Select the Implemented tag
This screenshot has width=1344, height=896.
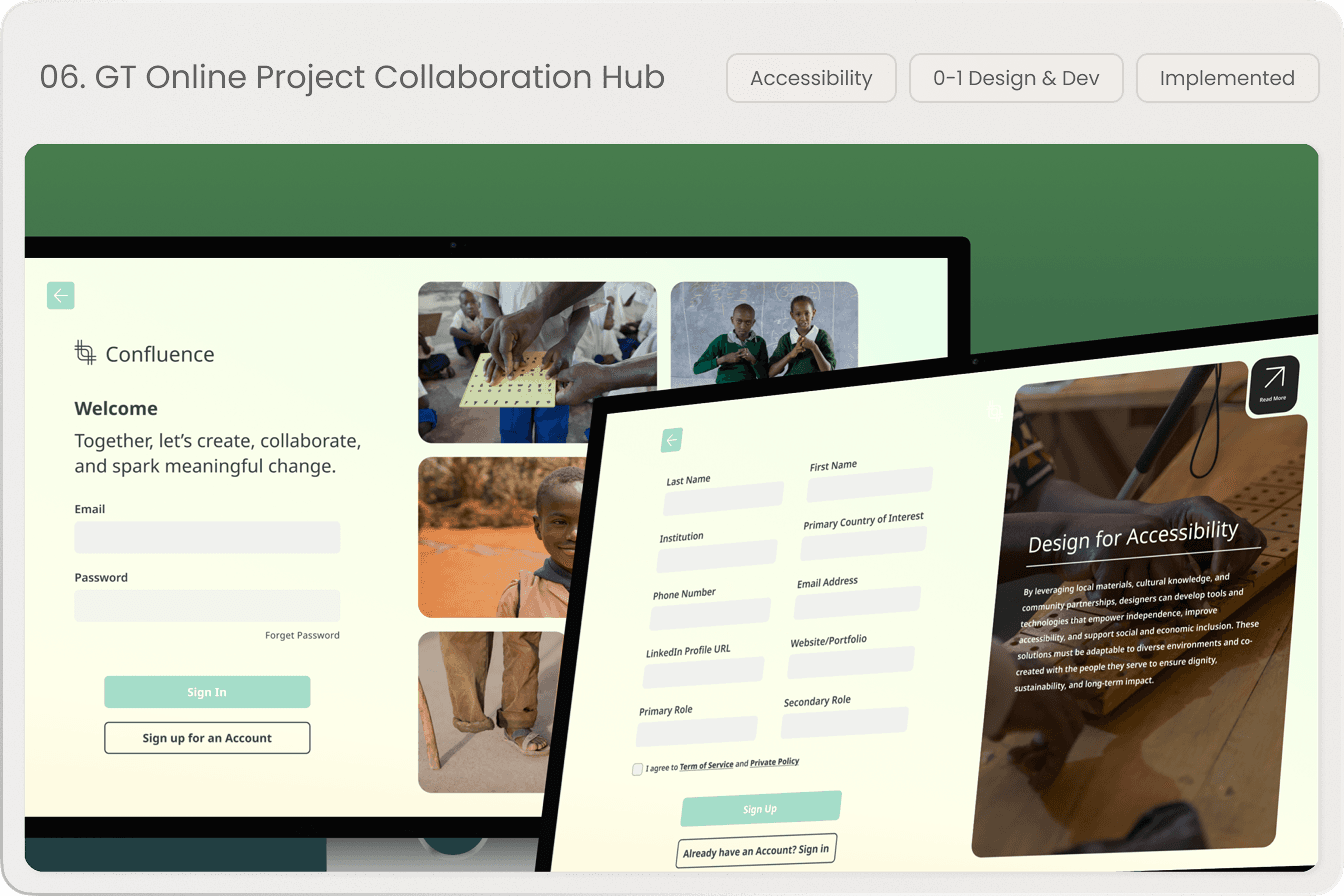[x=1227, y=78]
